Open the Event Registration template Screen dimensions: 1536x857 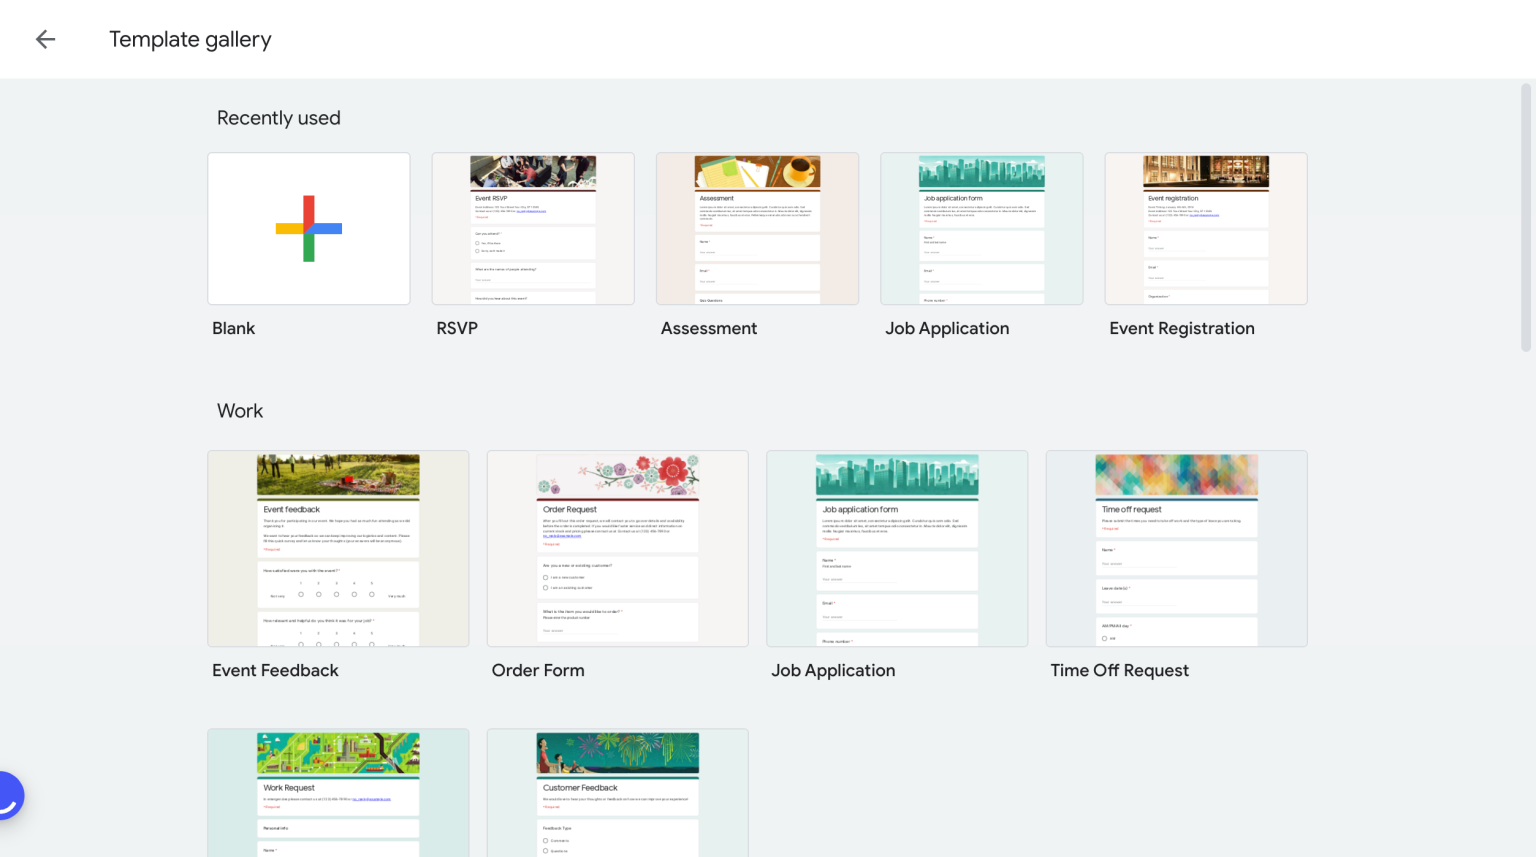1205,228
